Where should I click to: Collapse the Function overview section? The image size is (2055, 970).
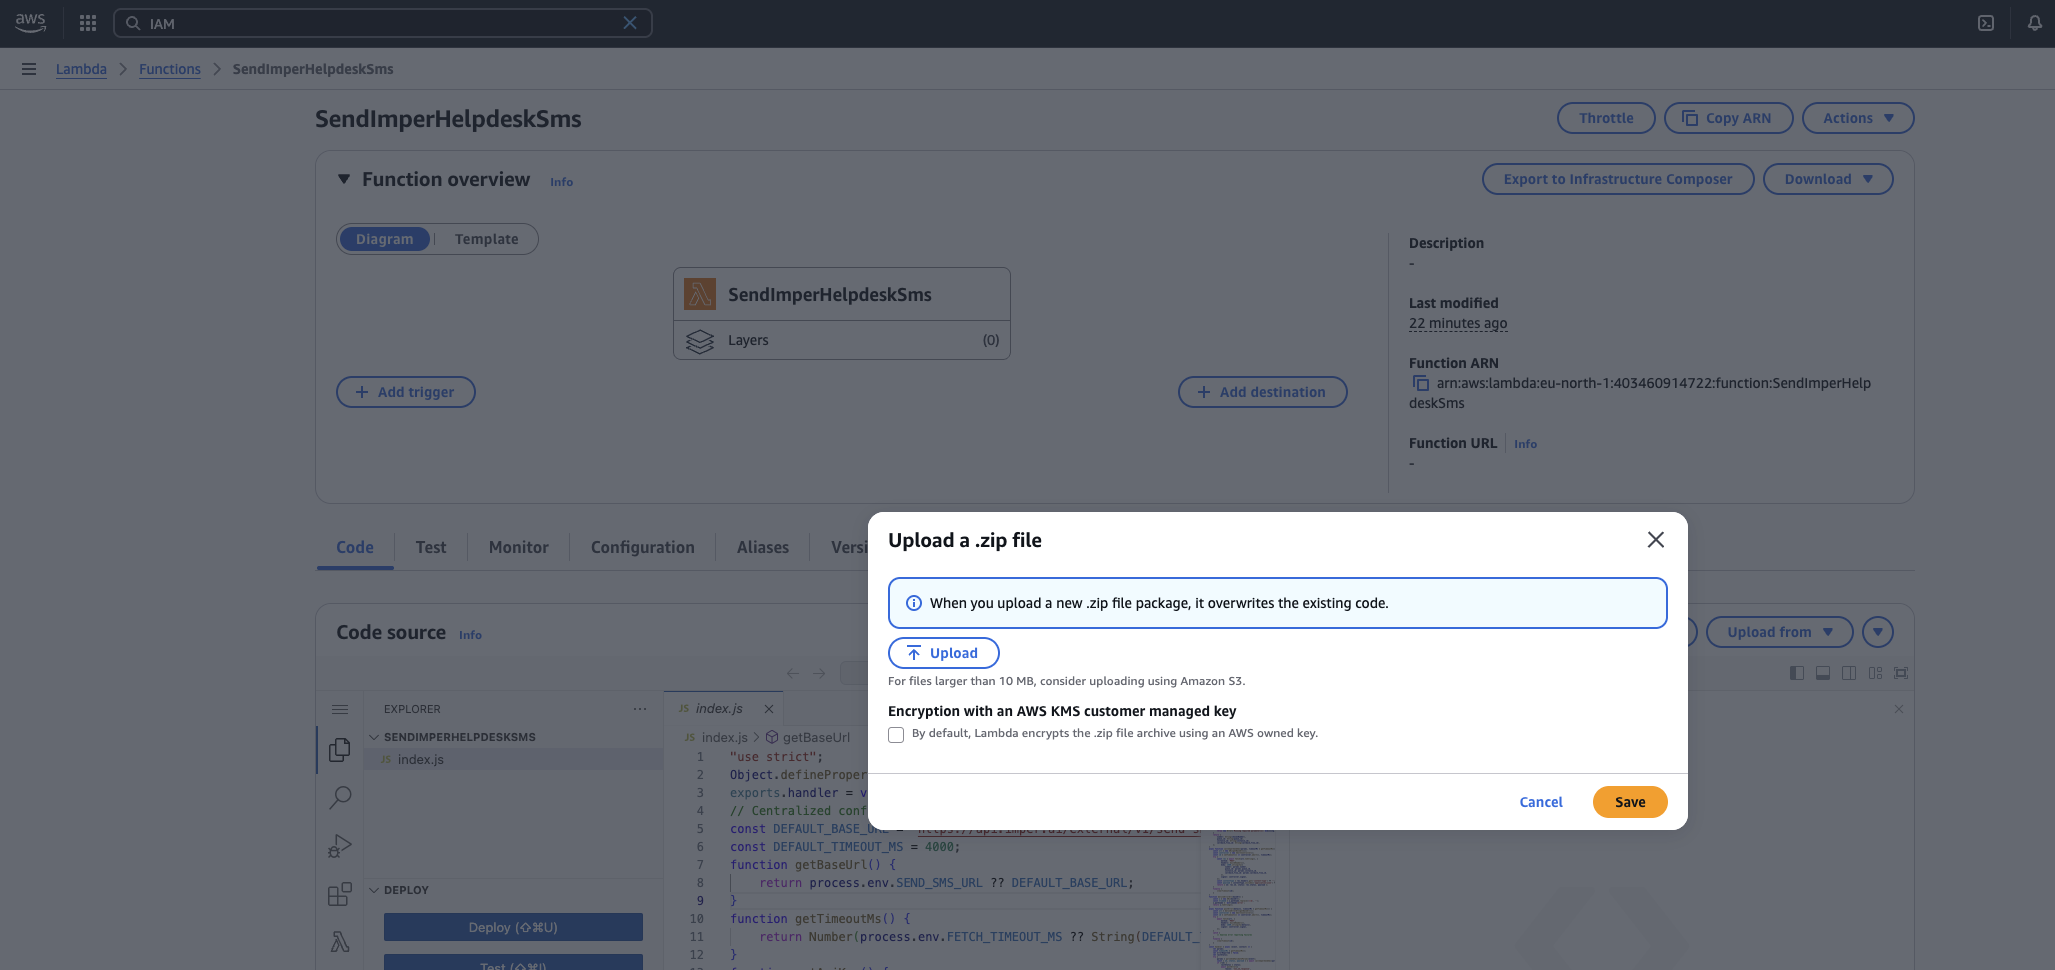tap(344, 179)
